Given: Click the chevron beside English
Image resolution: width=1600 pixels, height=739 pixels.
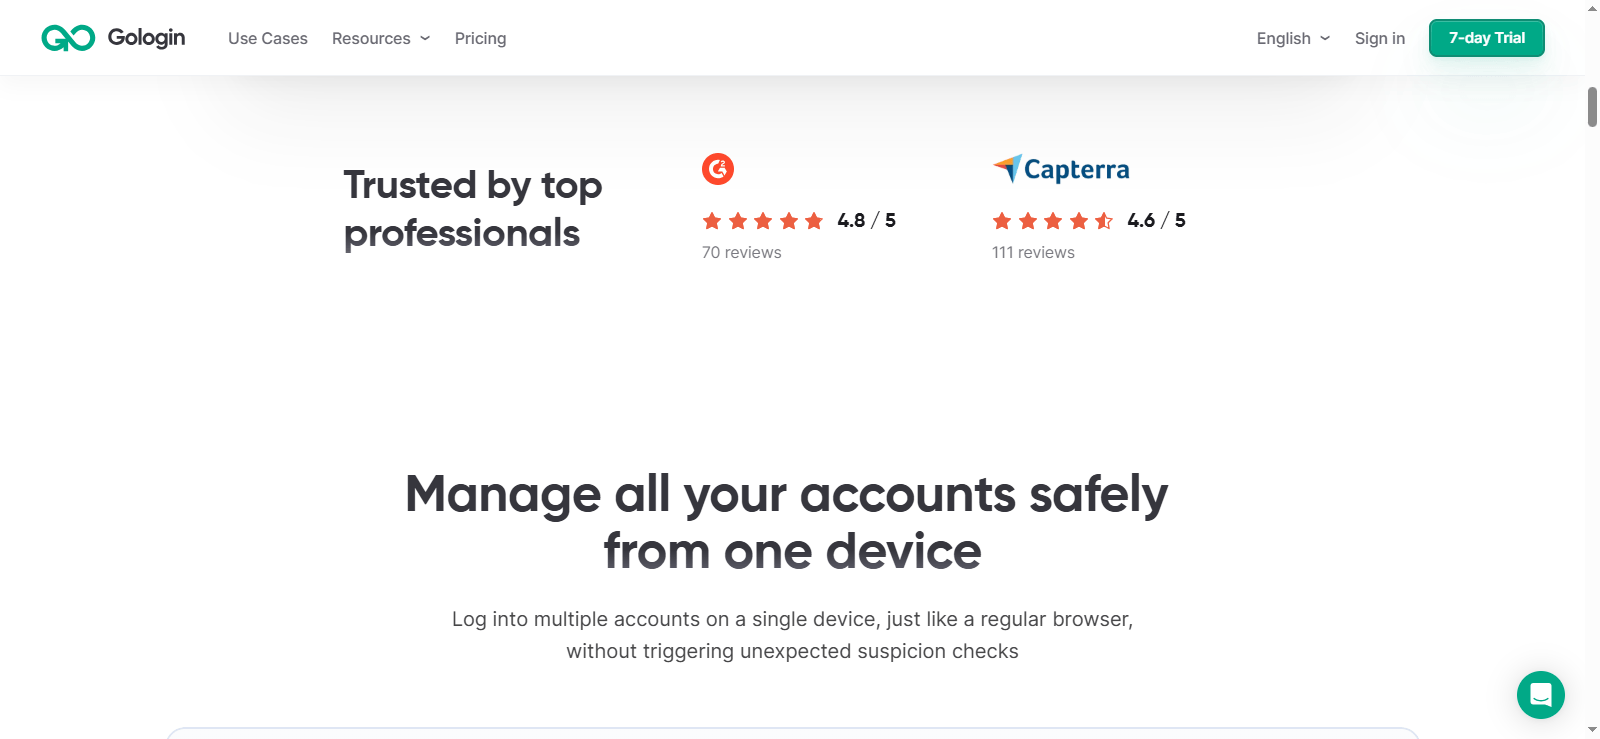Looking at the screenshot, I should tap(1325, 38).
